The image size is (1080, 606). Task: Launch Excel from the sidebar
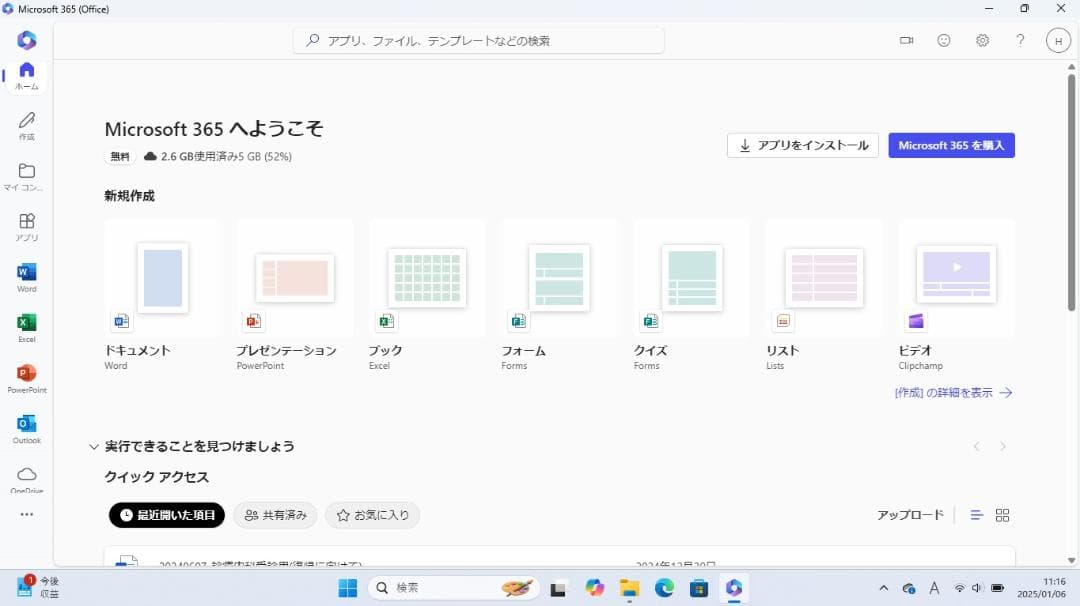[x=27, y=328]
